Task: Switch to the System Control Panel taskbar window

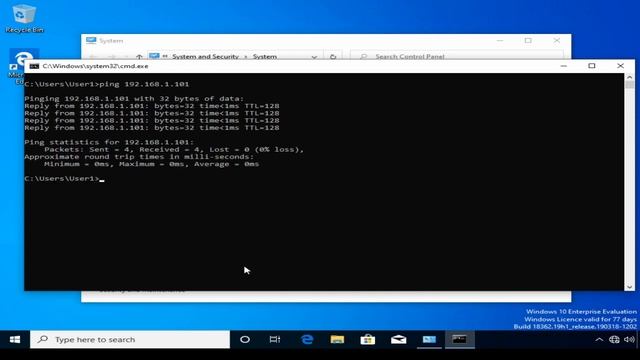Action: coord(429,340)
